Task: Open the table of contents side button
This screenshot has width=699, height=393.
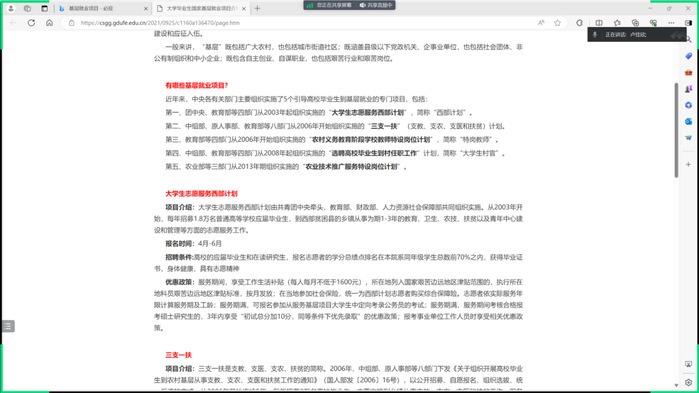Action: tap(8, 326)
